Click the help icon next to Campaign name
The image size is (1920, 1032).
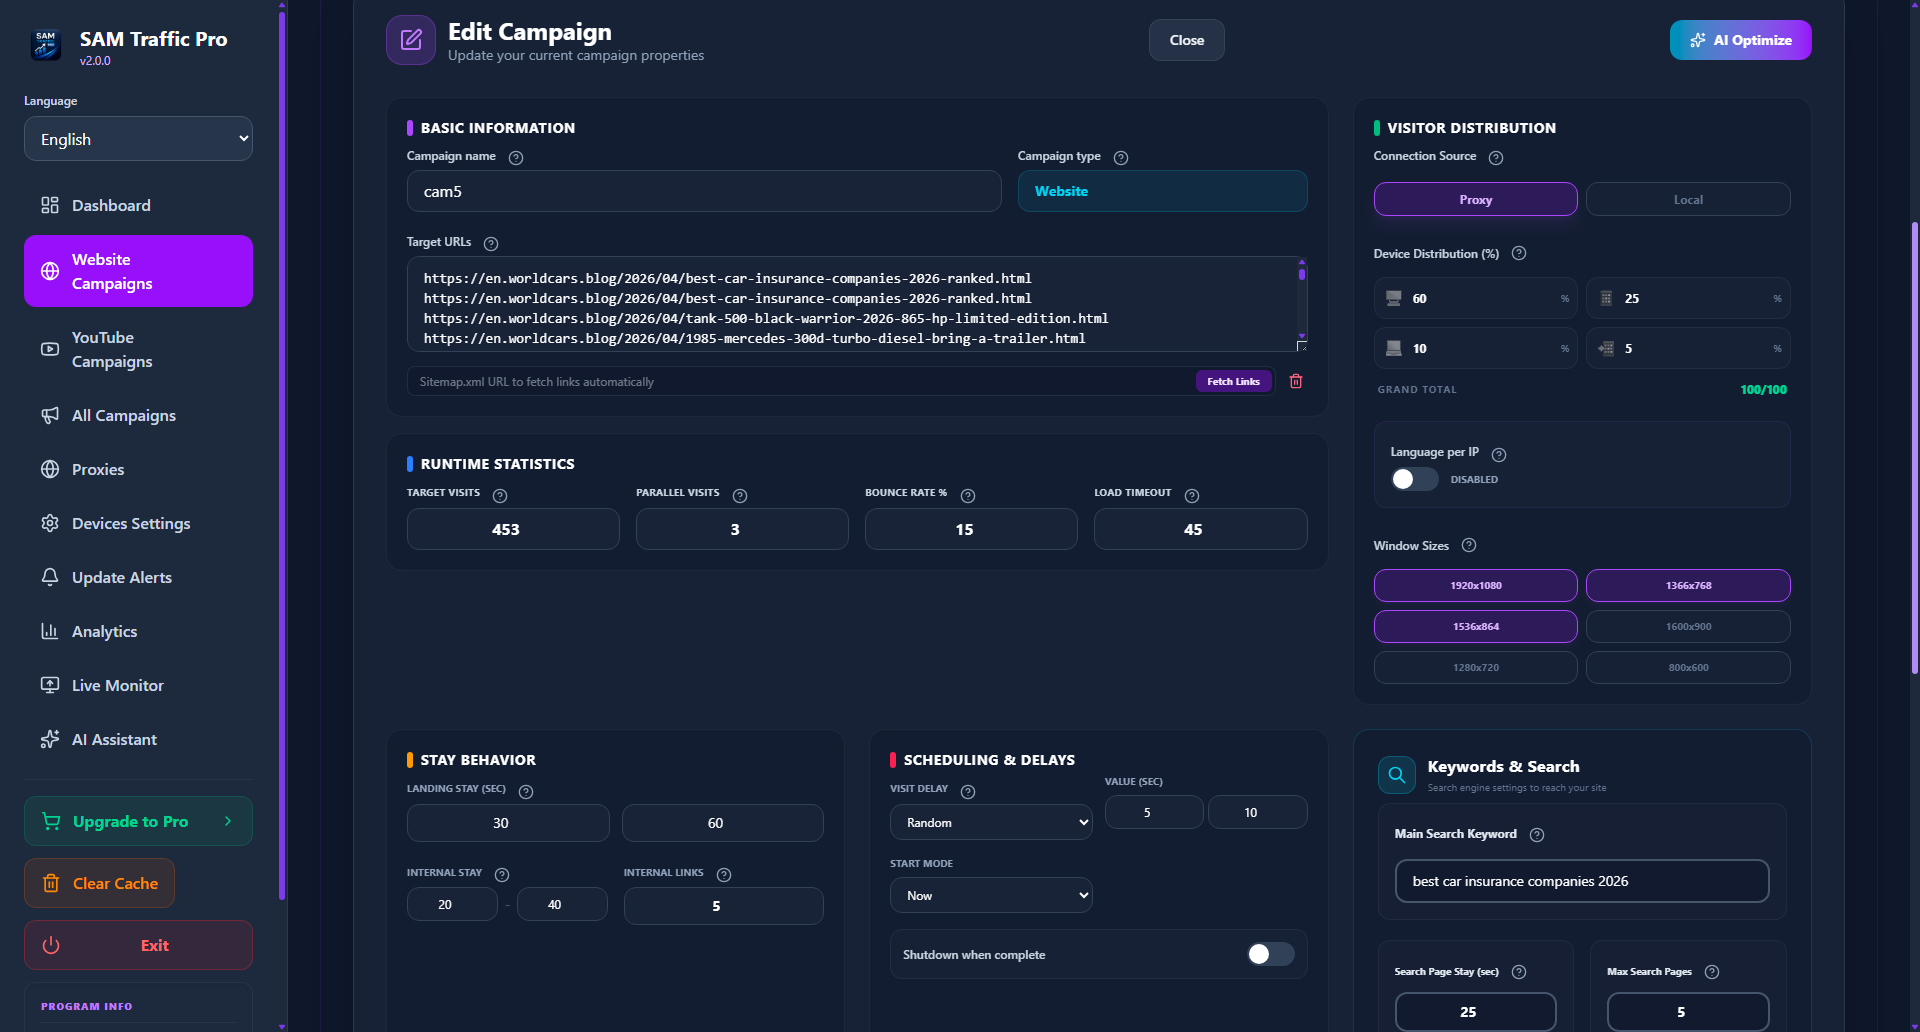click(x=516, y=158)
